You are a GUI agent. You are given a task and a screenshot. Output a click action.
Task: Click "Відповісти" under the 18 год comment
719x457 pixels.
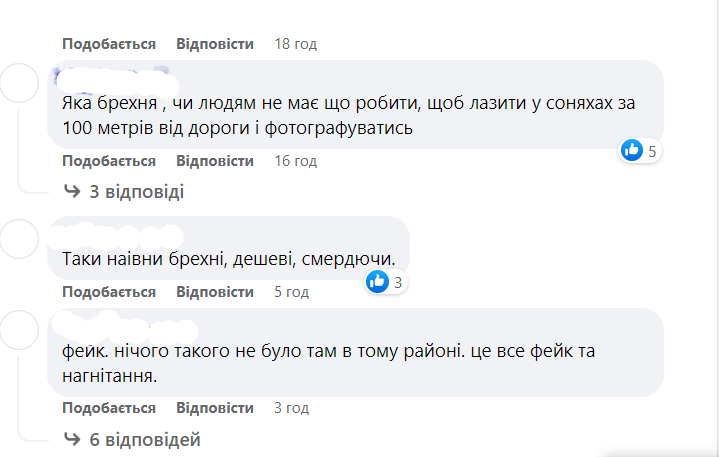pos(215,44)
